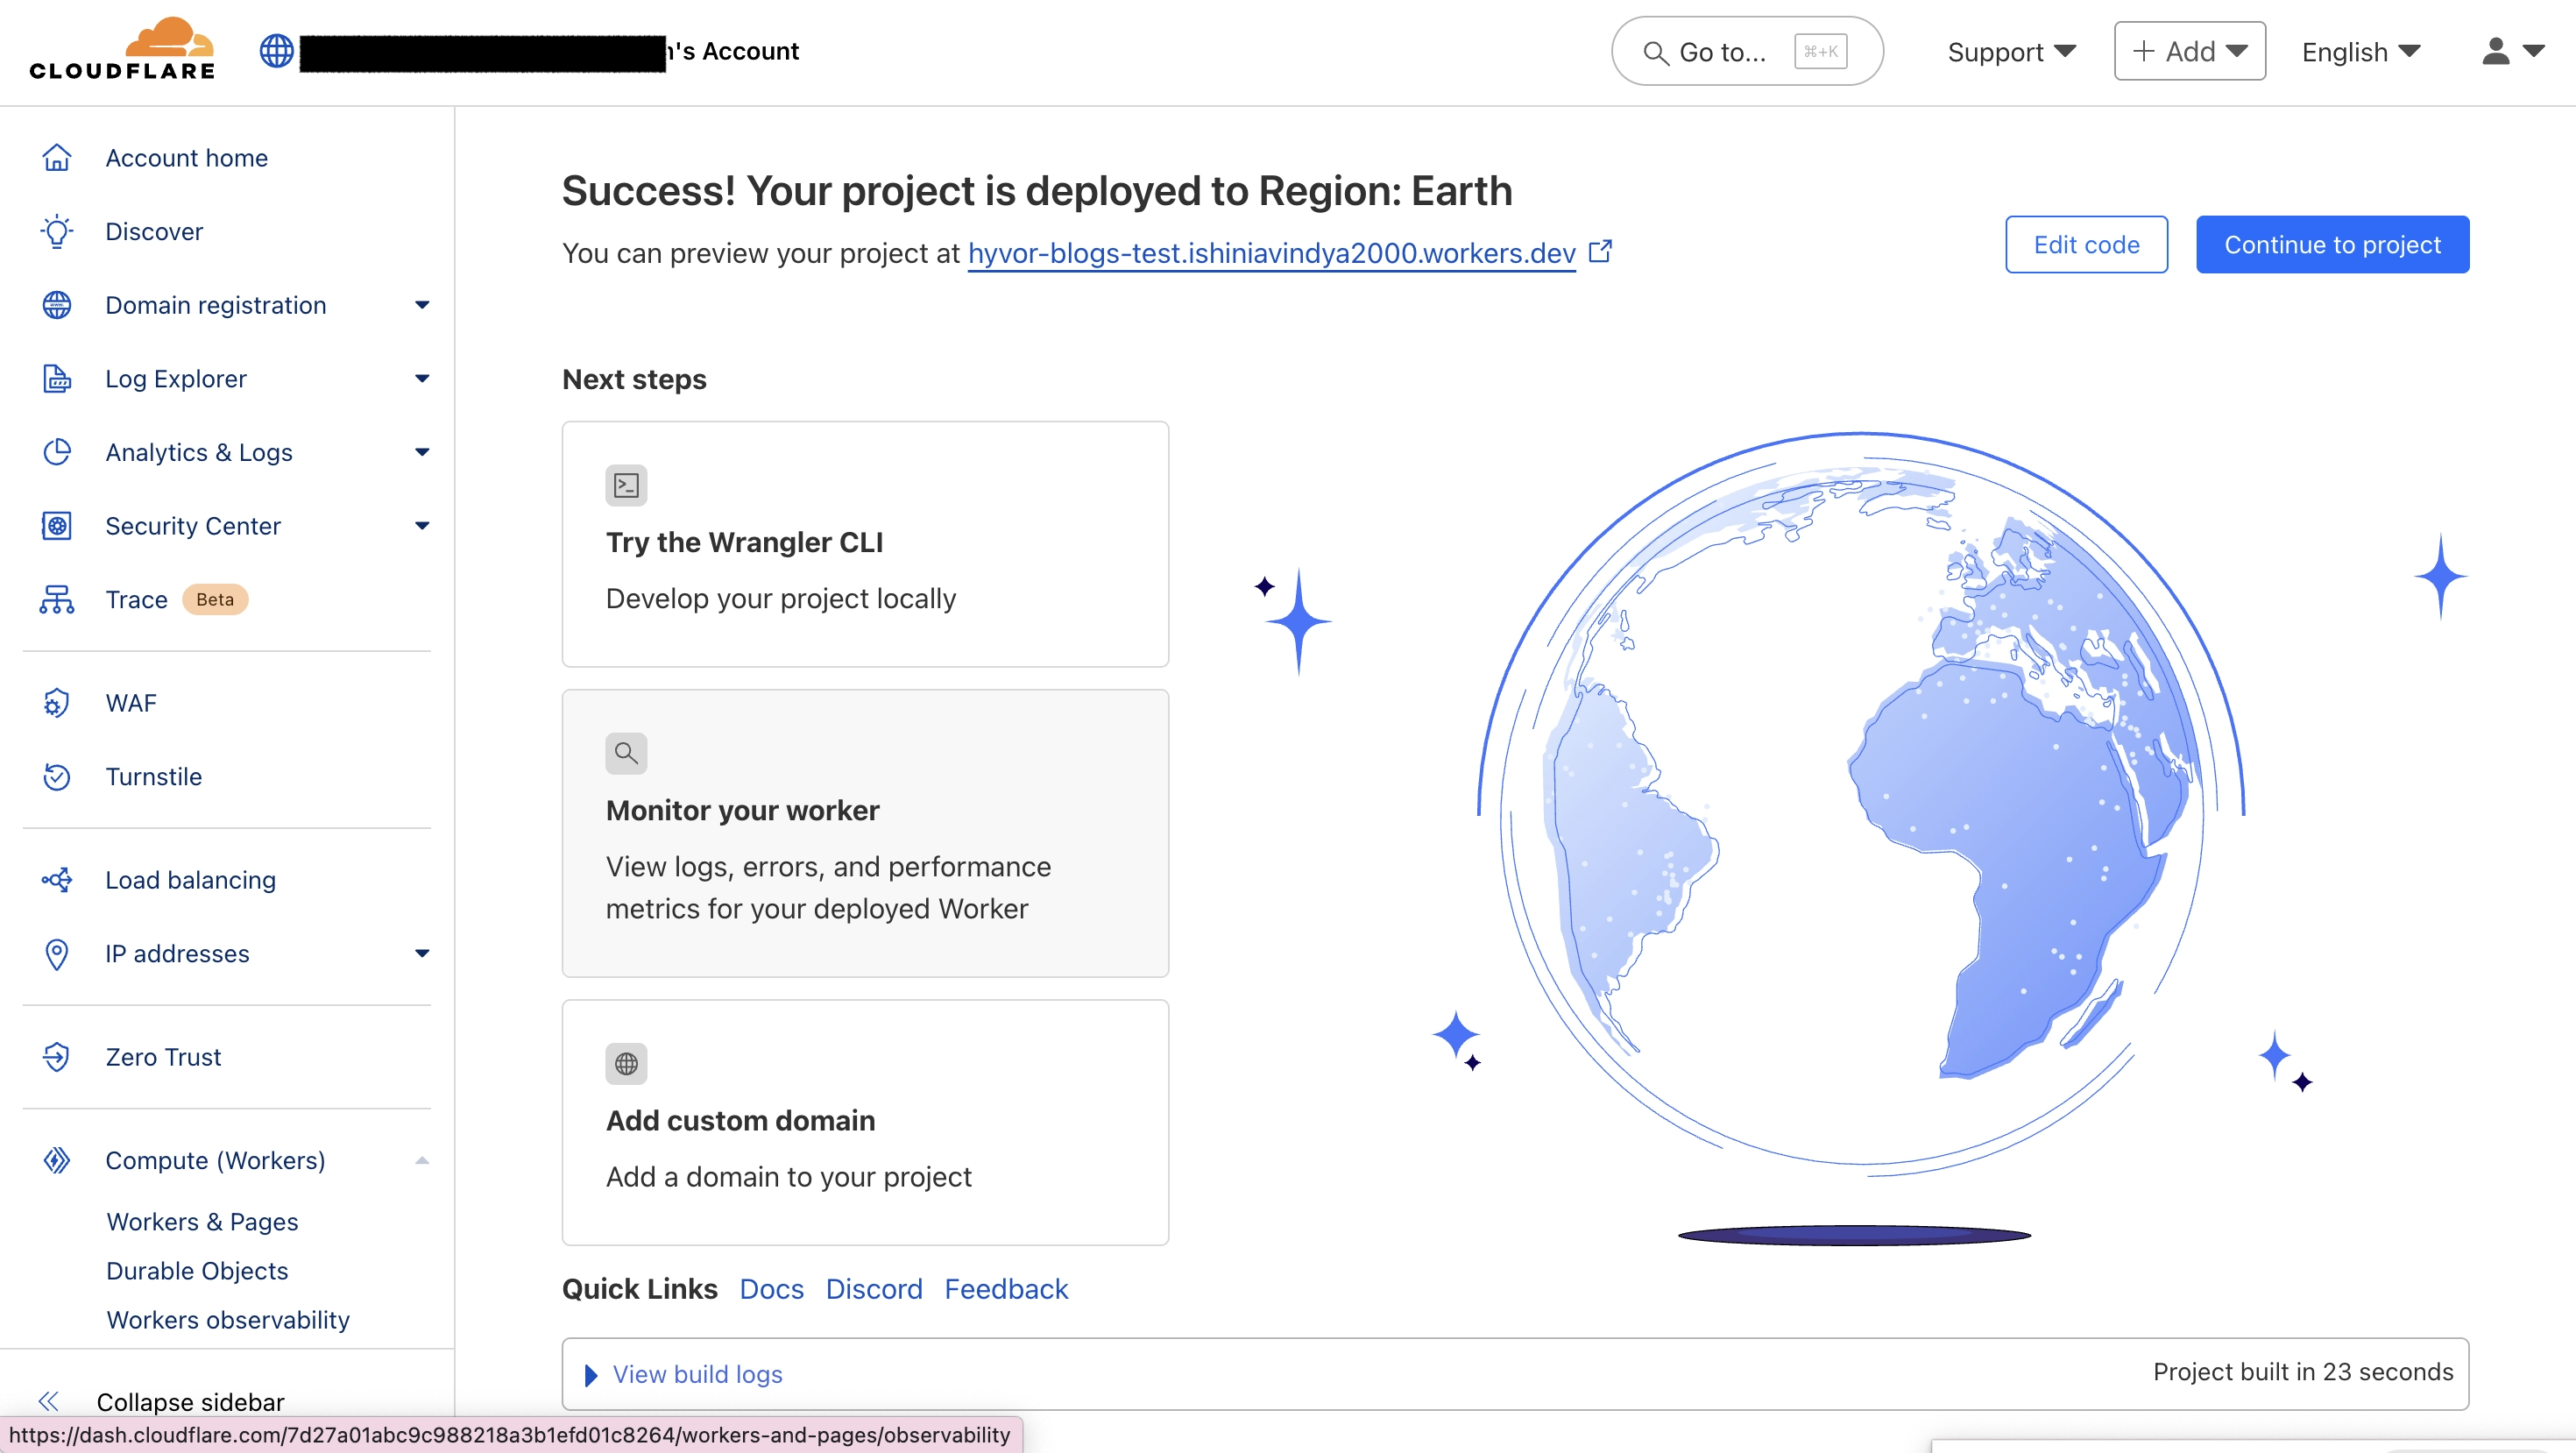
Task: Click the Security Center icon
Action: click(x=57, y=526)
